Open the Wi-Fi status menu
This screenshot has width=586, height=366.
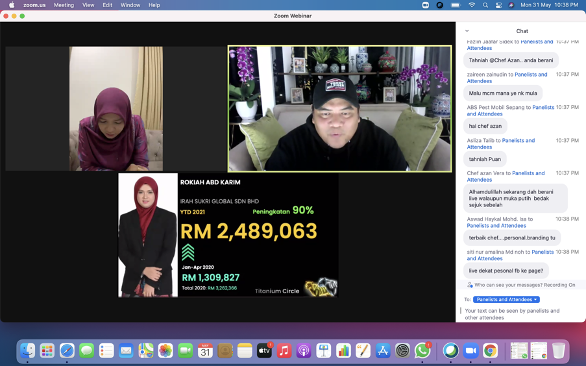click(x=472, y=5)
